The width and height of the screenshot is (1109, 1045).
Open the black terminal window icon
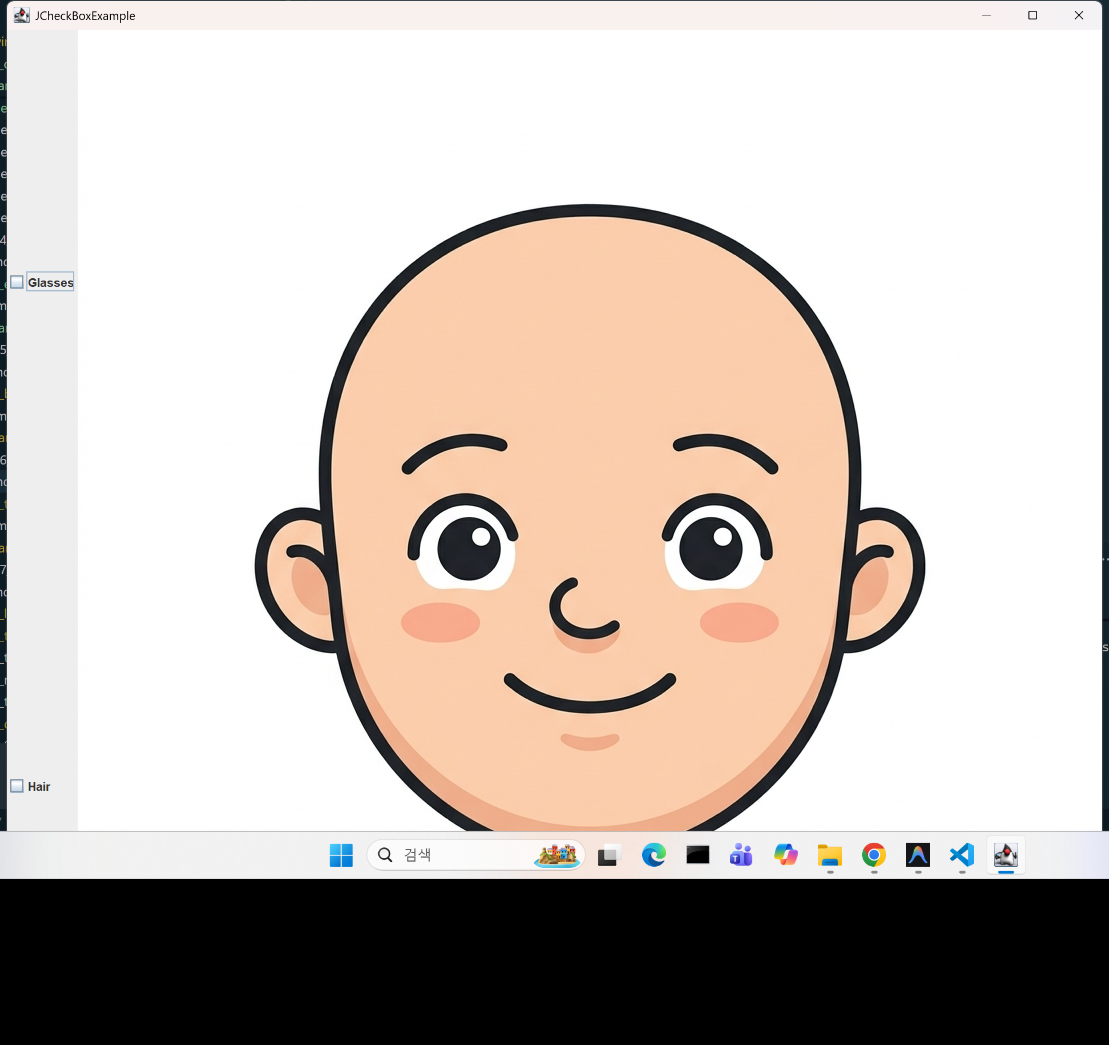pyautogui.click(x=697, y=856)
